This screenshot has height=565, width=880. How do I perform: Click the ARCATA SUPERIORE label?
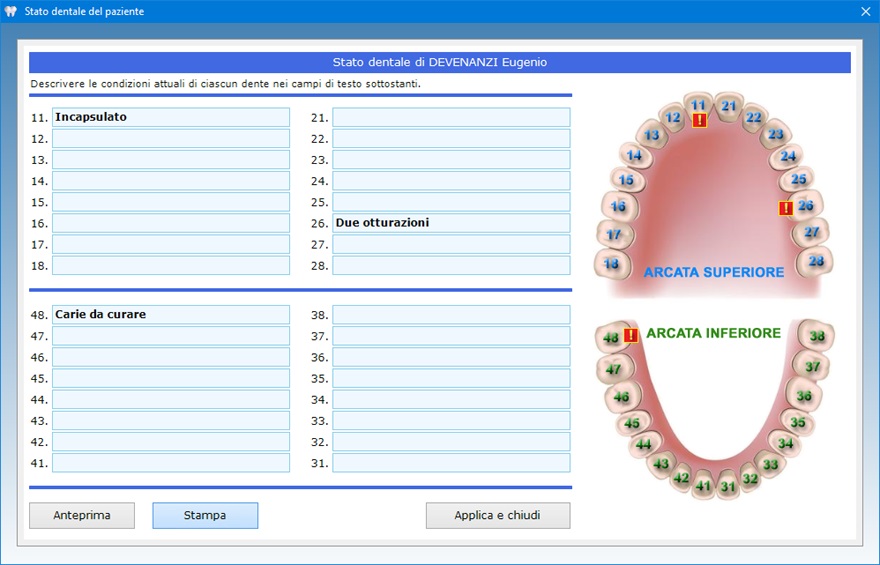click(x=713, y=272)
